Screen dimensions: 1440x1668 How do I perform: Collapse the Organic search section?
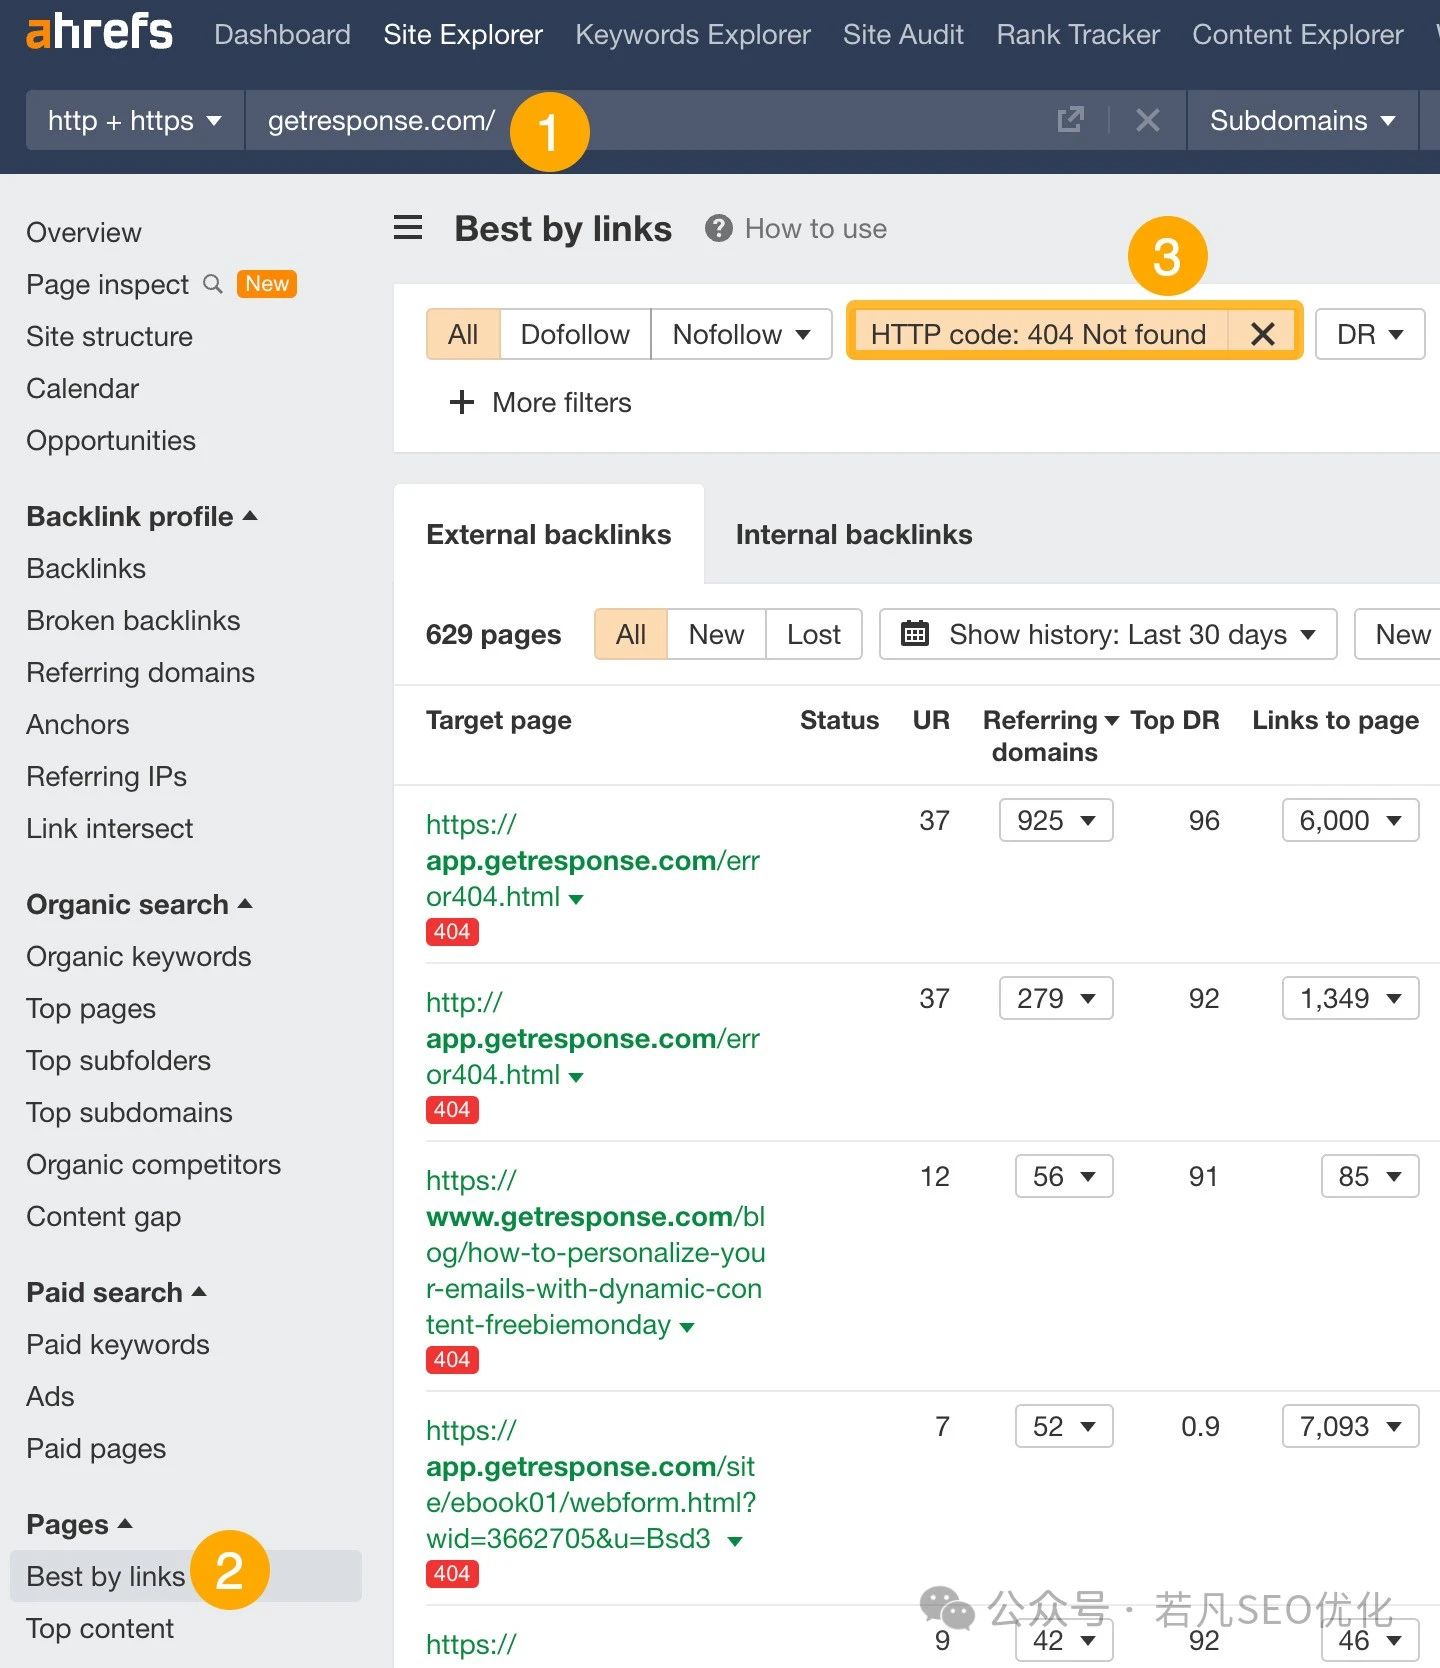point(139,904)
